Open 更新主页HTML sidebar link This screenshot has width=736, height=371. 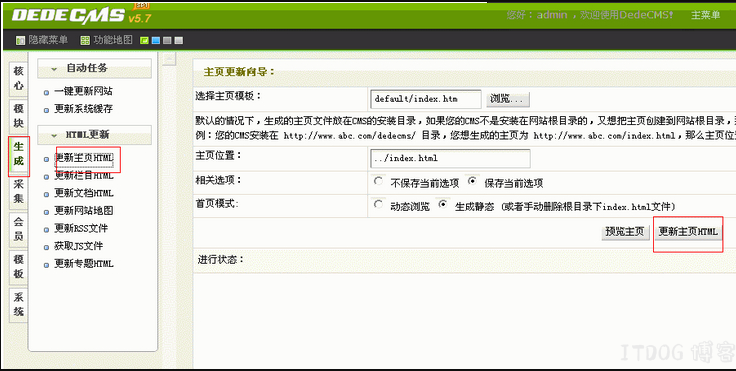click(84, 158)
